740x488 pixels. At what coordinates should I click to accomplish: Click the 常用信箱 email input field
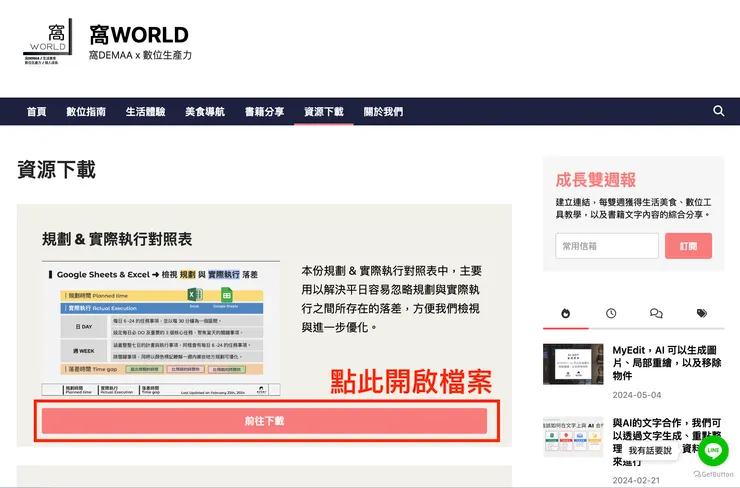[x=606, y=246]
